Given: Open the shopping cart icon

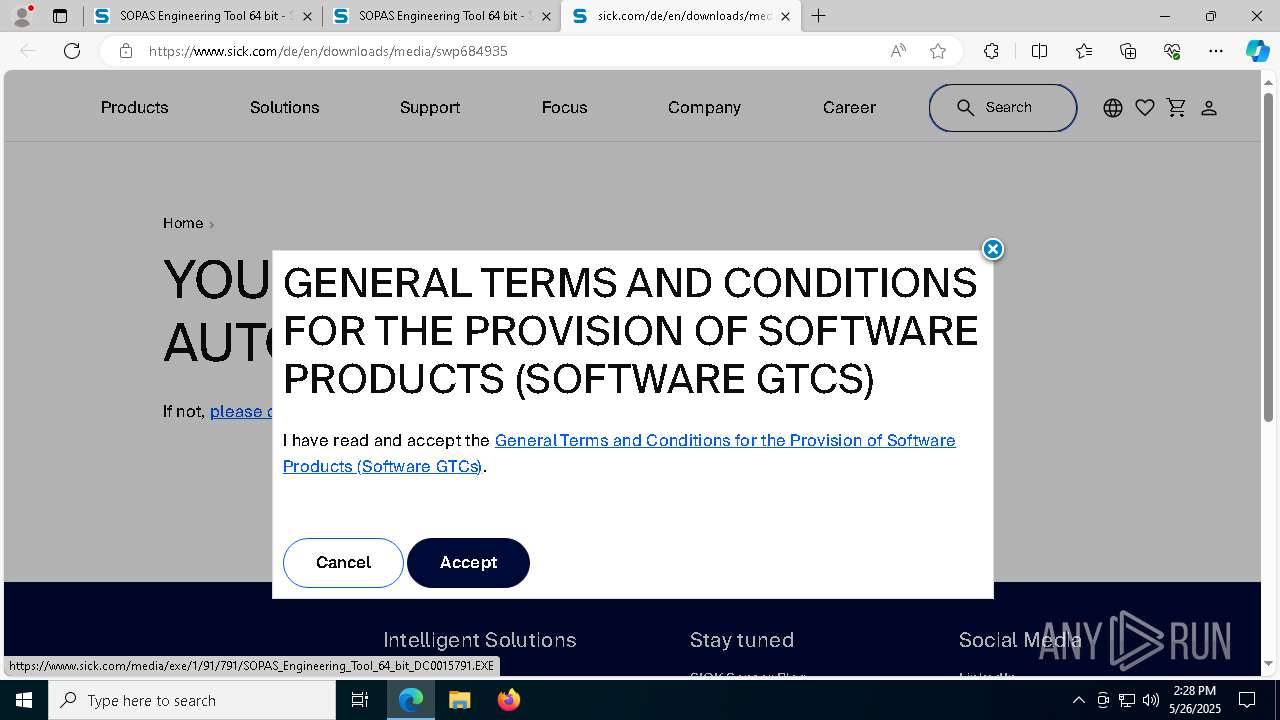Looking at the screenshot, I should pos(1177,108).
